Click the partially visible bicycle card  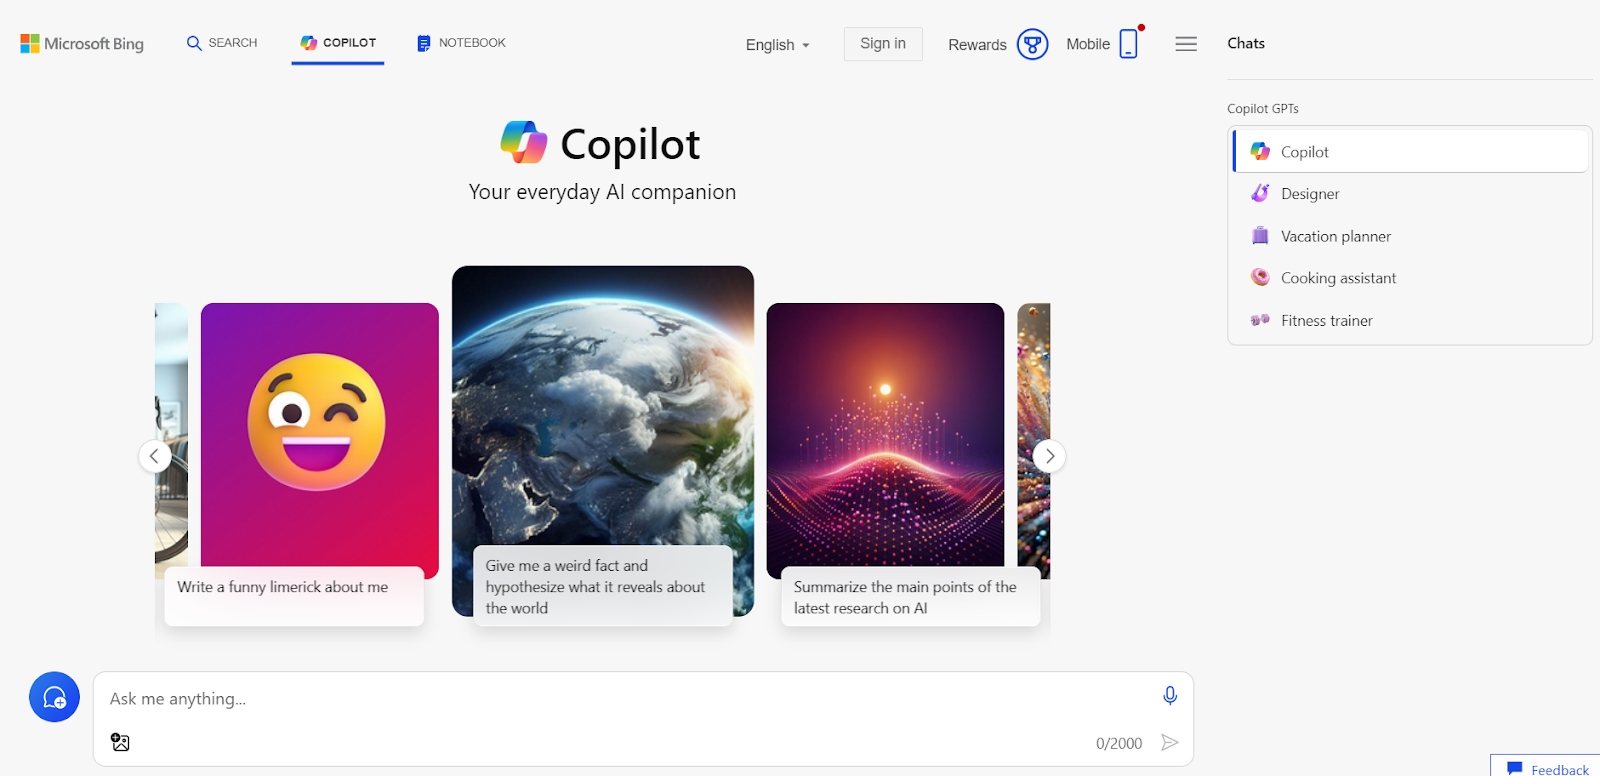(171, 435)
